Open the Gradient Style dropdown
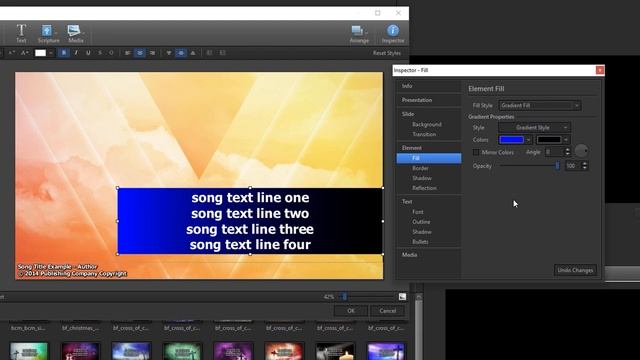The width and height of the screenshot is (640, 360). (x=534, y=128)
